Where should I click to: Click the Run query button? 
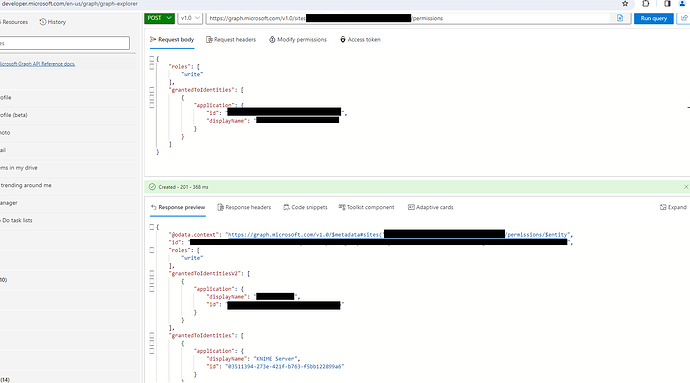pyautogui.click(x=653, y=18)
